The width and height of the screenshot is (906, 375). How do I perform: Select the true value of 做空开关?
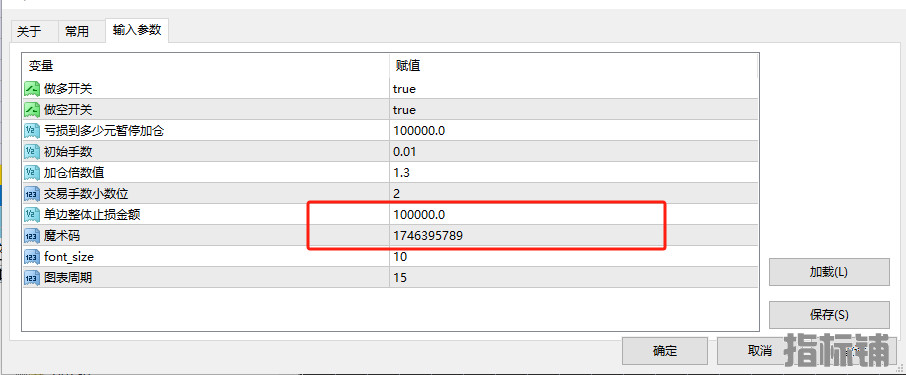click(404, 110)
